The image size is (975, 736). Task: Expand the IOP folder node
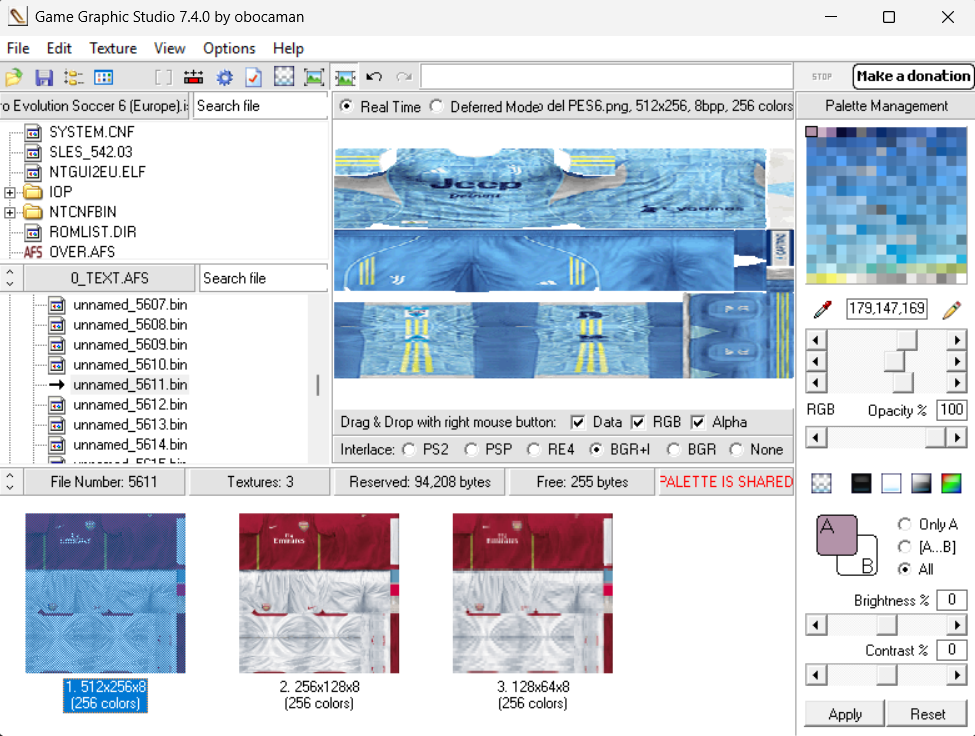click(x=9, y=193)
